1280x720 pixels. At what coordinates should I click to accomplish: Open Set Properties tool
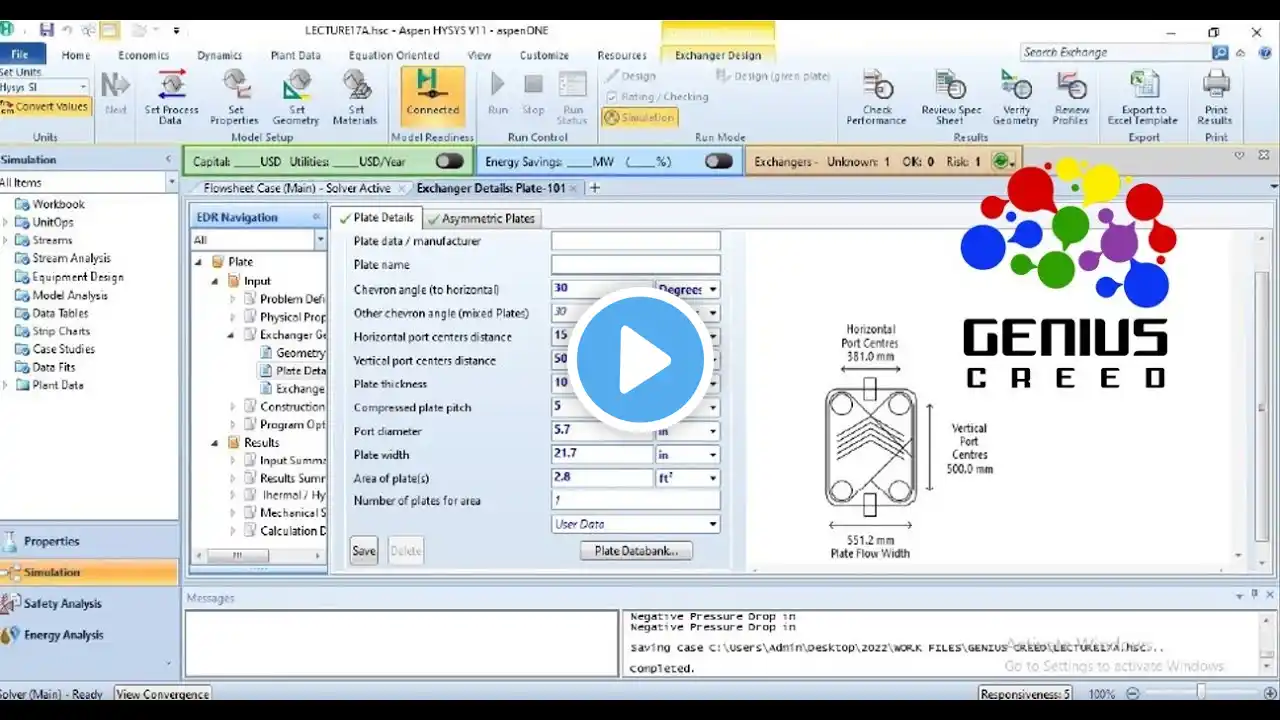click(235, 96)
